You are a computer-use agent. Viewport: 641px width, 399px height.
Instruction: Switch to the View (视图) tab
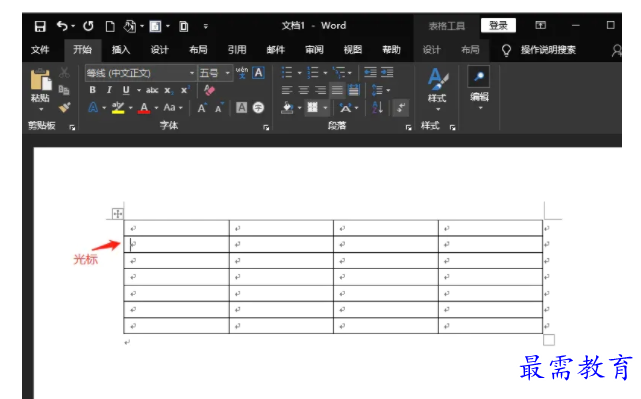[353, 50]
